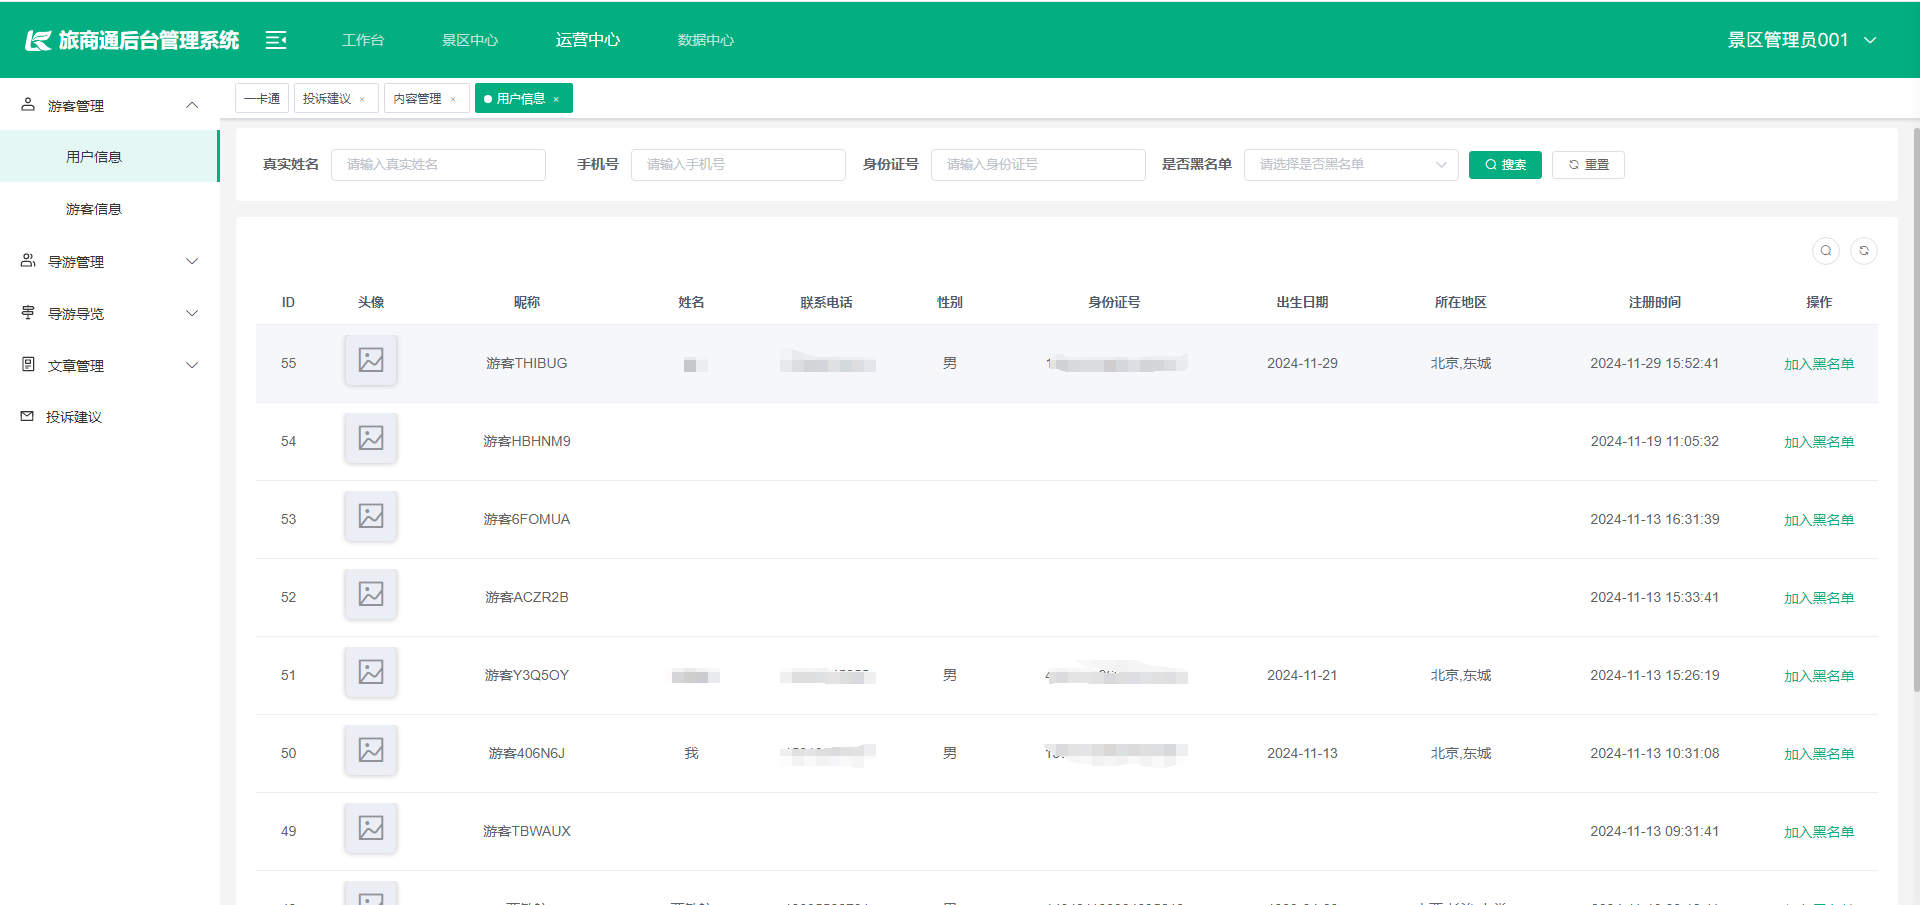Expand the 文章管理 sidebar group
The image size is (1920, 905).
click(110, 365)
